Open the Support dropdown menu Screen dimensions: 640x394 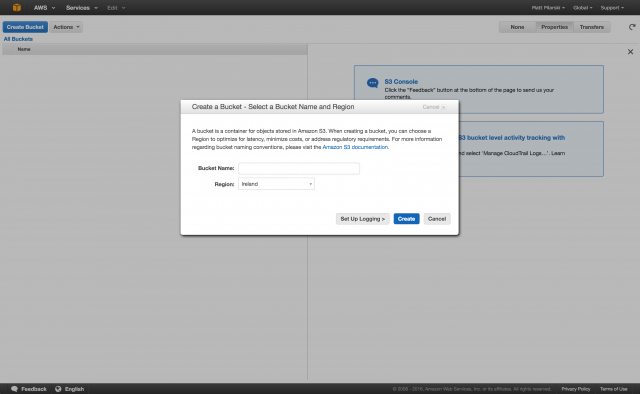pos(612,8)
